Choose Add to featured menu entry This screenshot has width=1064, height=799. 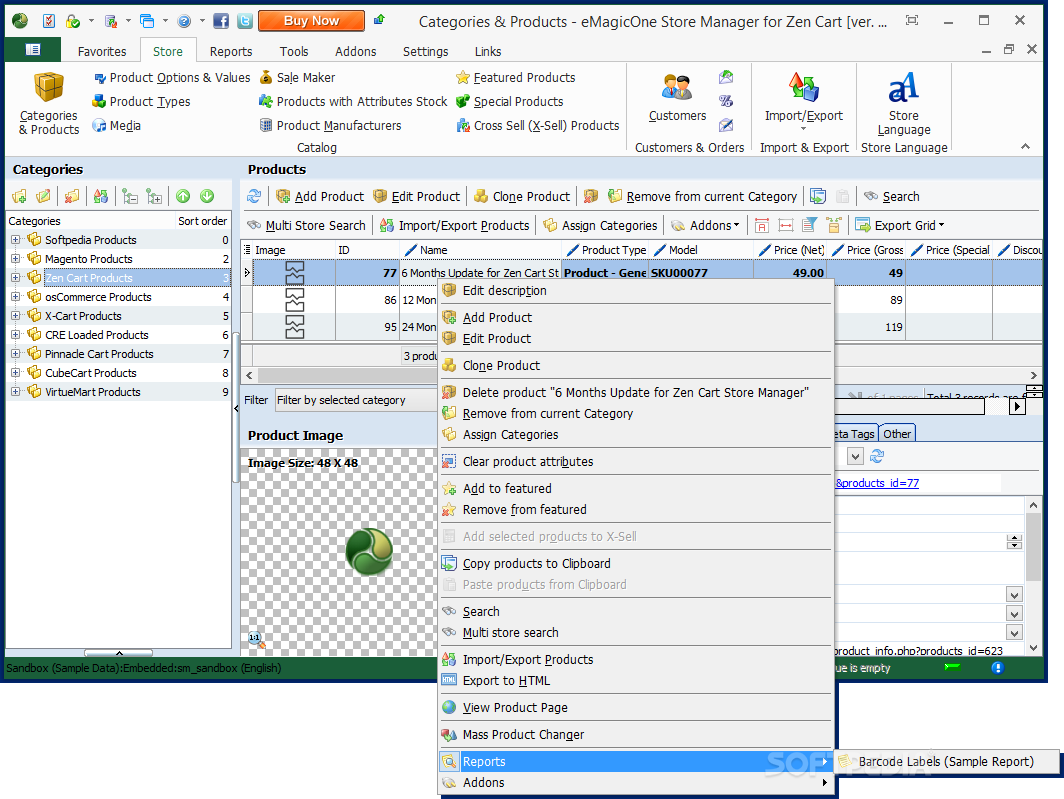[x=636, y=489]
